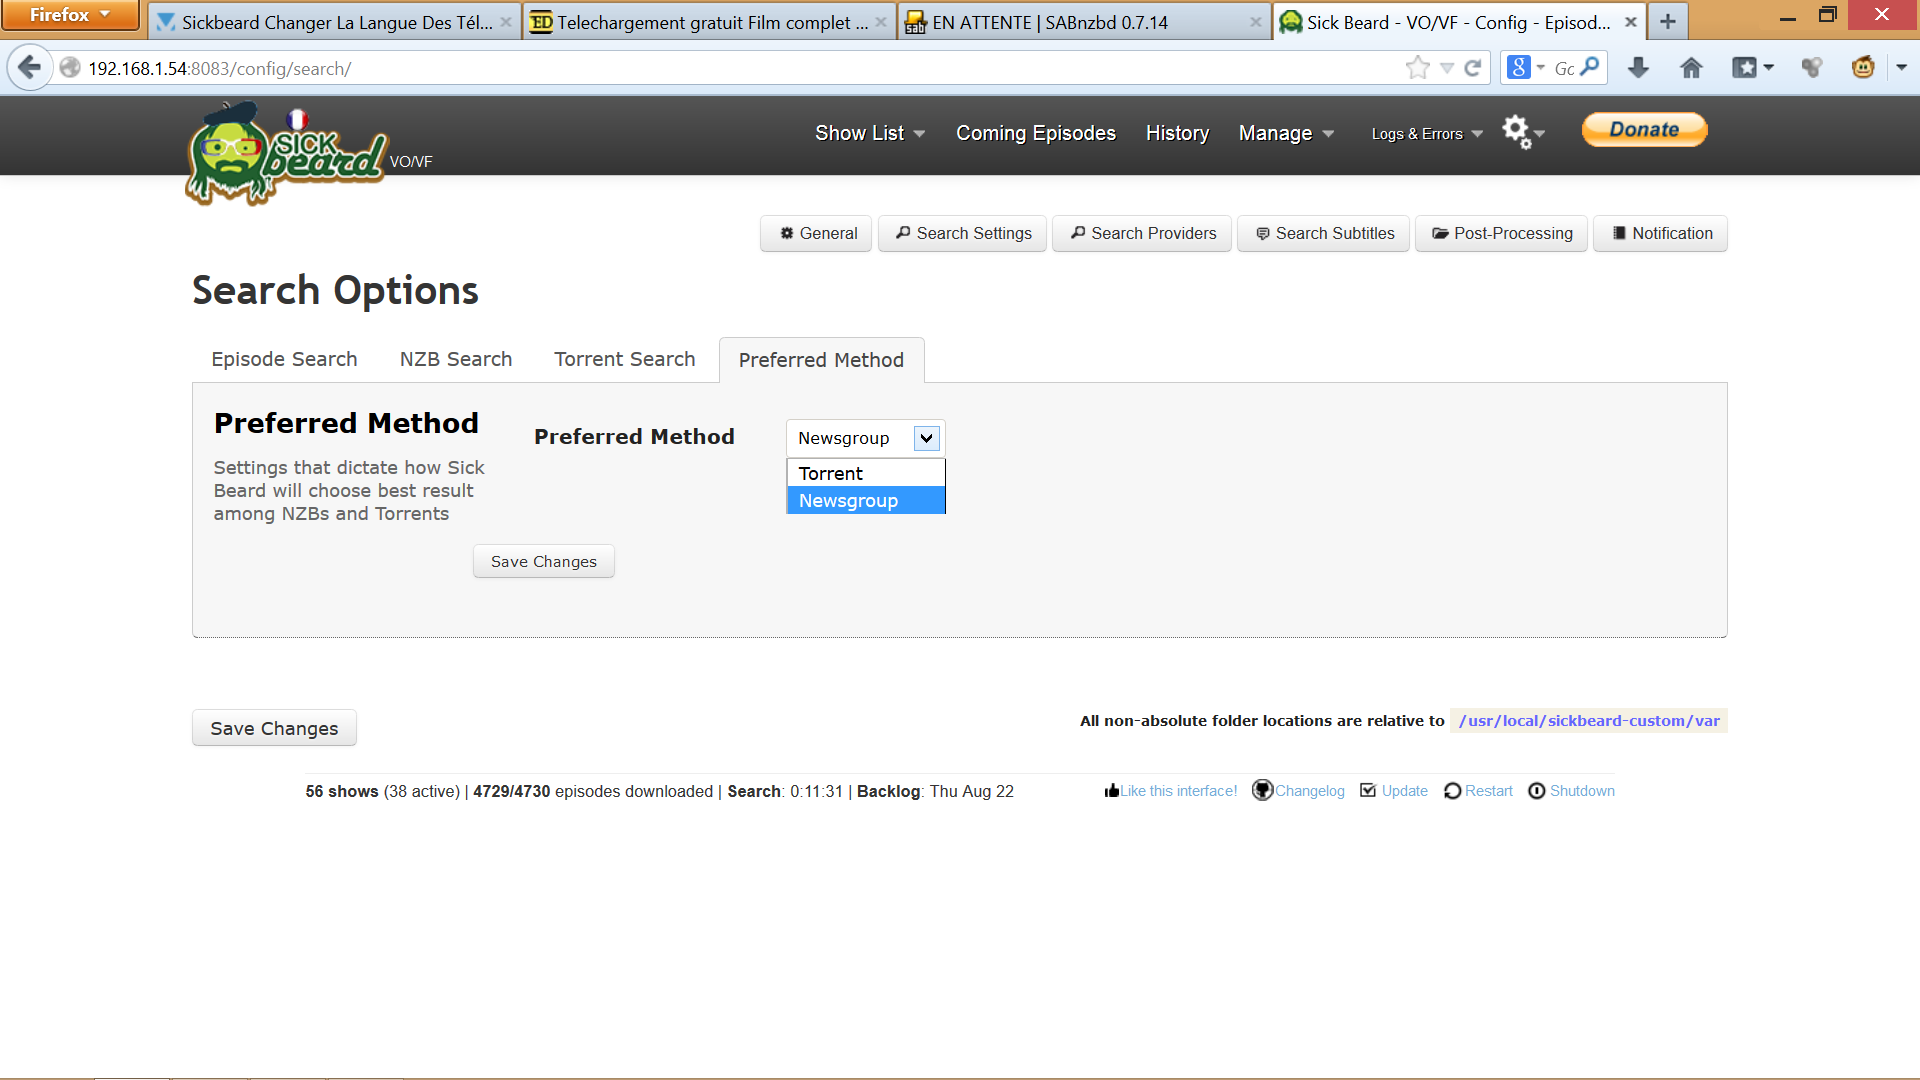The height and width of the screenshot is (1080, 1920).
Task: Select Torrent in the dropdown list
Action: point(865,473)
